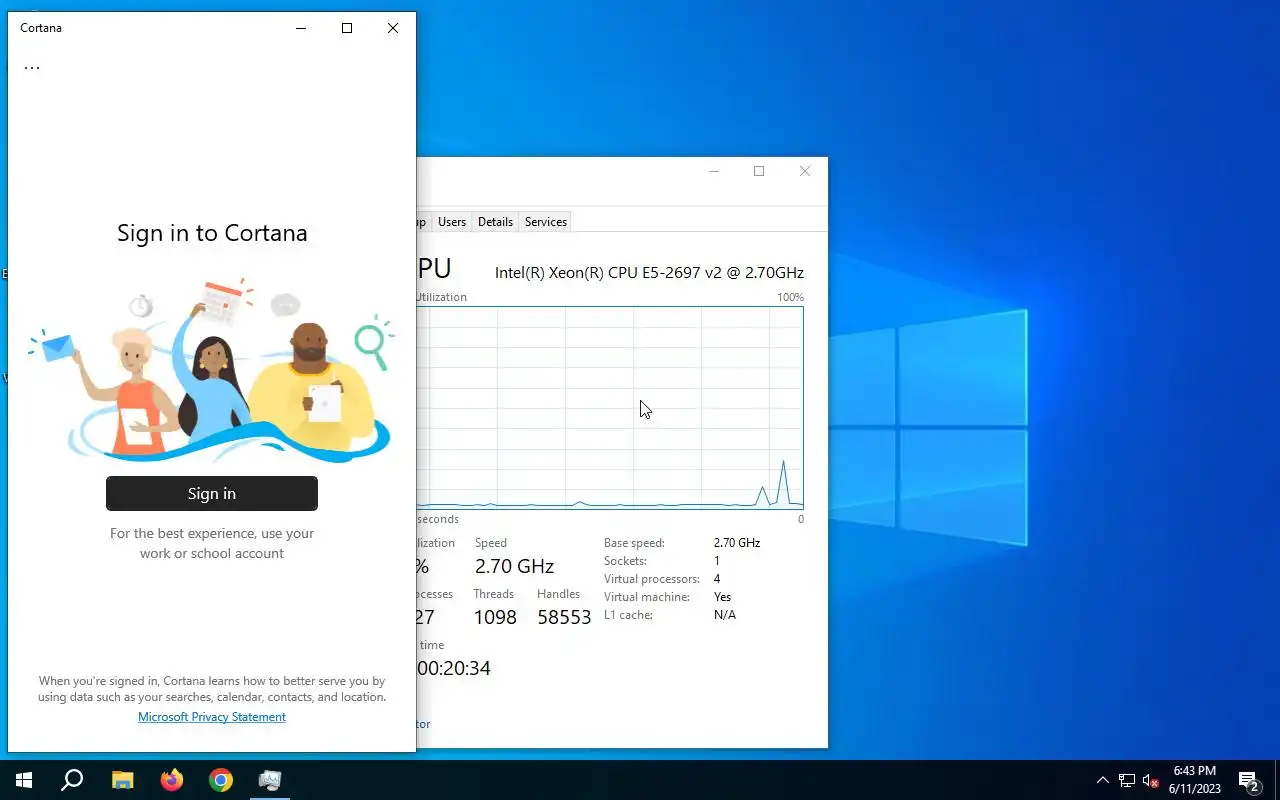This screenshot has height=800, width=1280.
Task: Open the Microsoft Privacy Statement link
Action: click(x=212, y=717)
